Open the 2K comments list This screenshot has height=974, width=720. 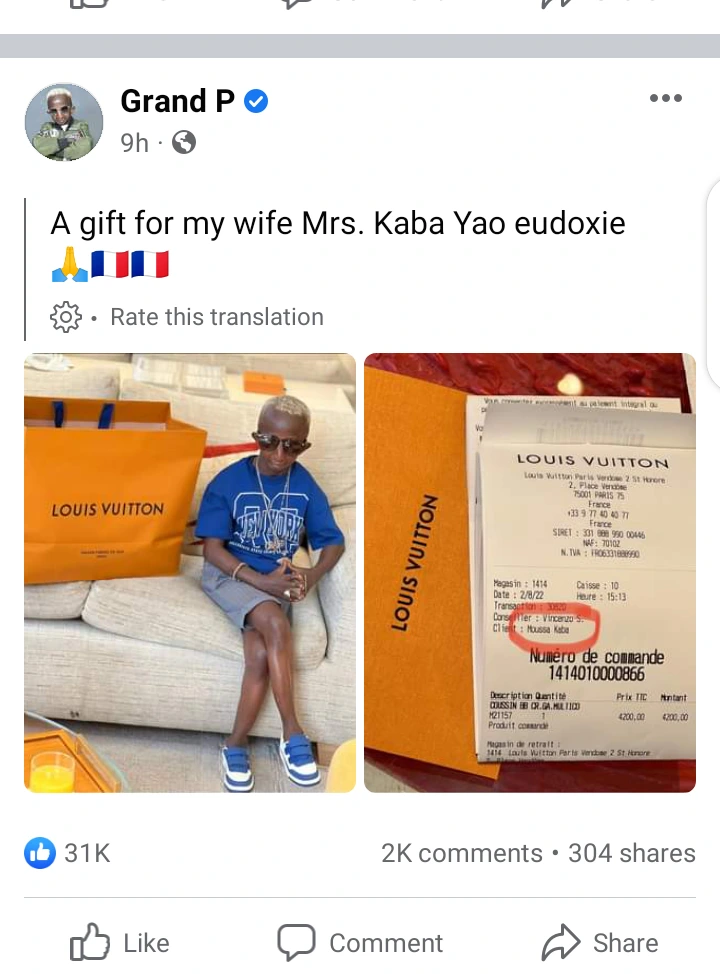pos(462,853)
